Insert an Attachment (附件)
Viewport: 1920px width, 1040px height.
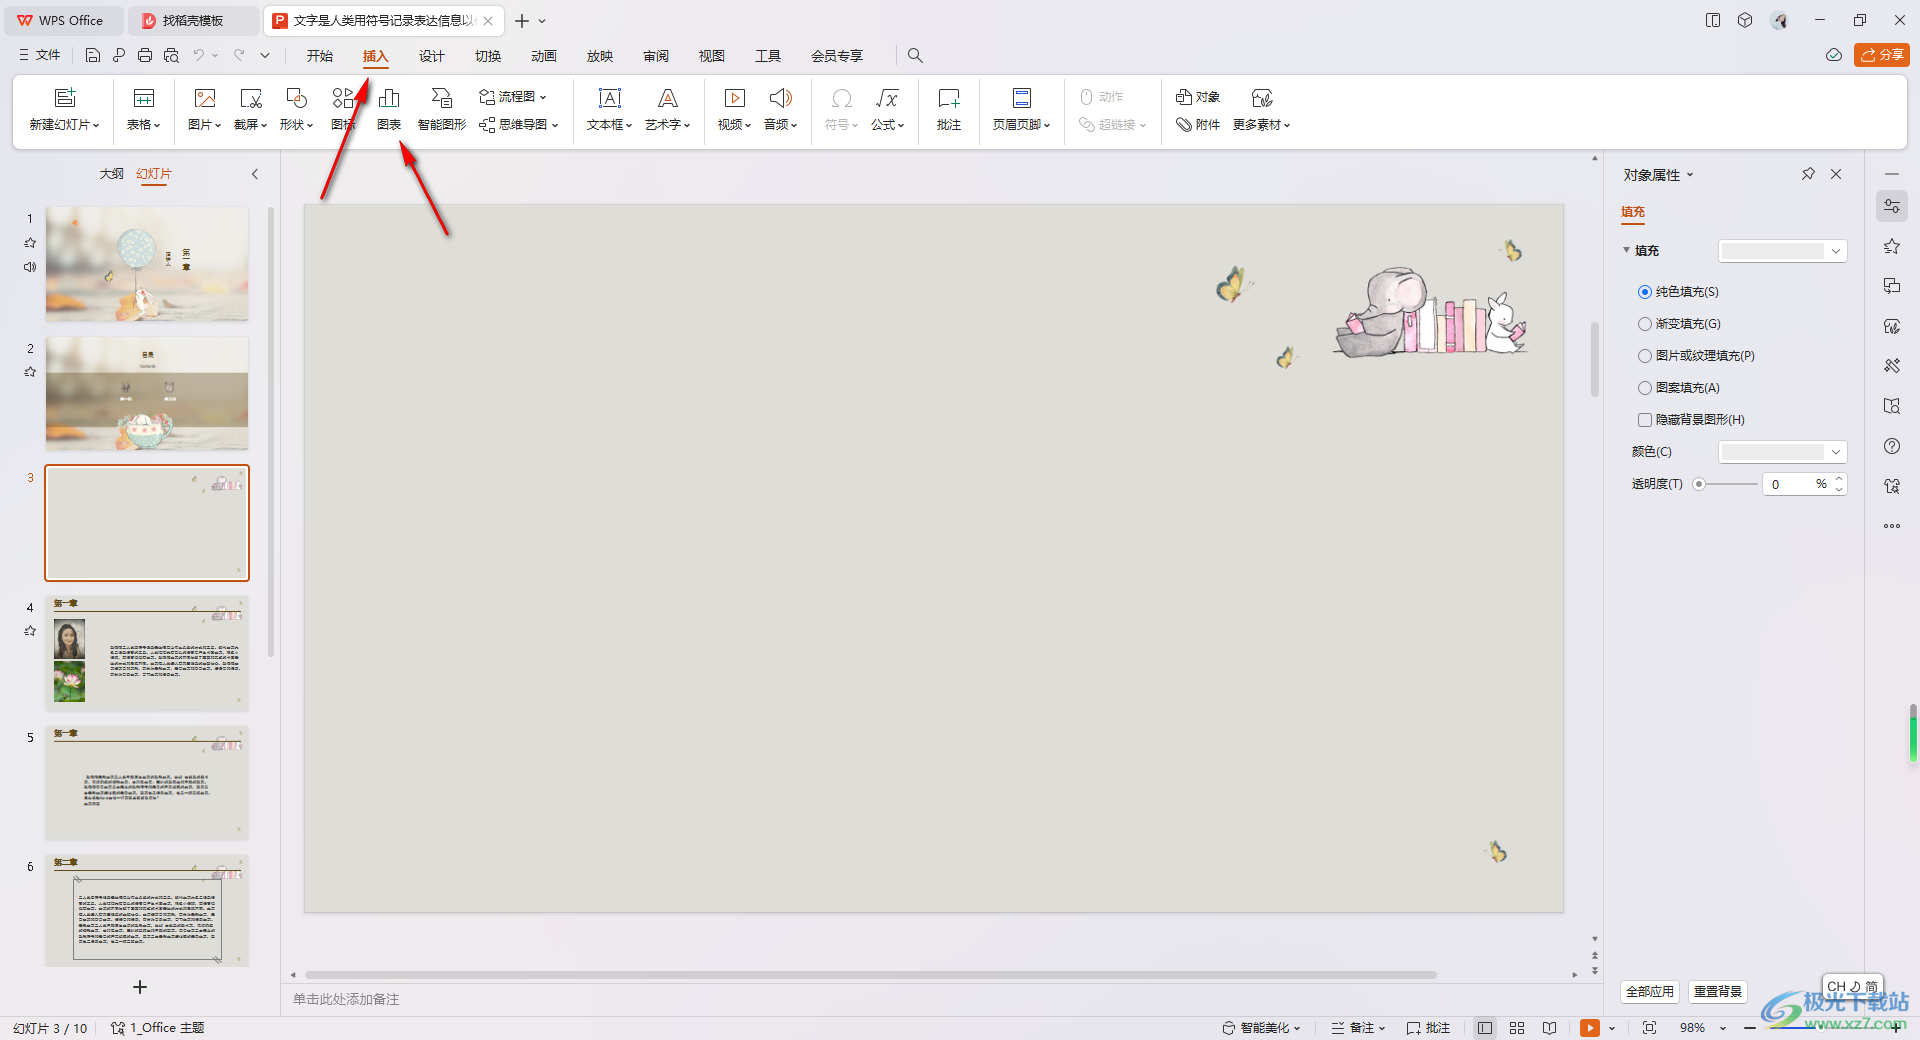1198,125
